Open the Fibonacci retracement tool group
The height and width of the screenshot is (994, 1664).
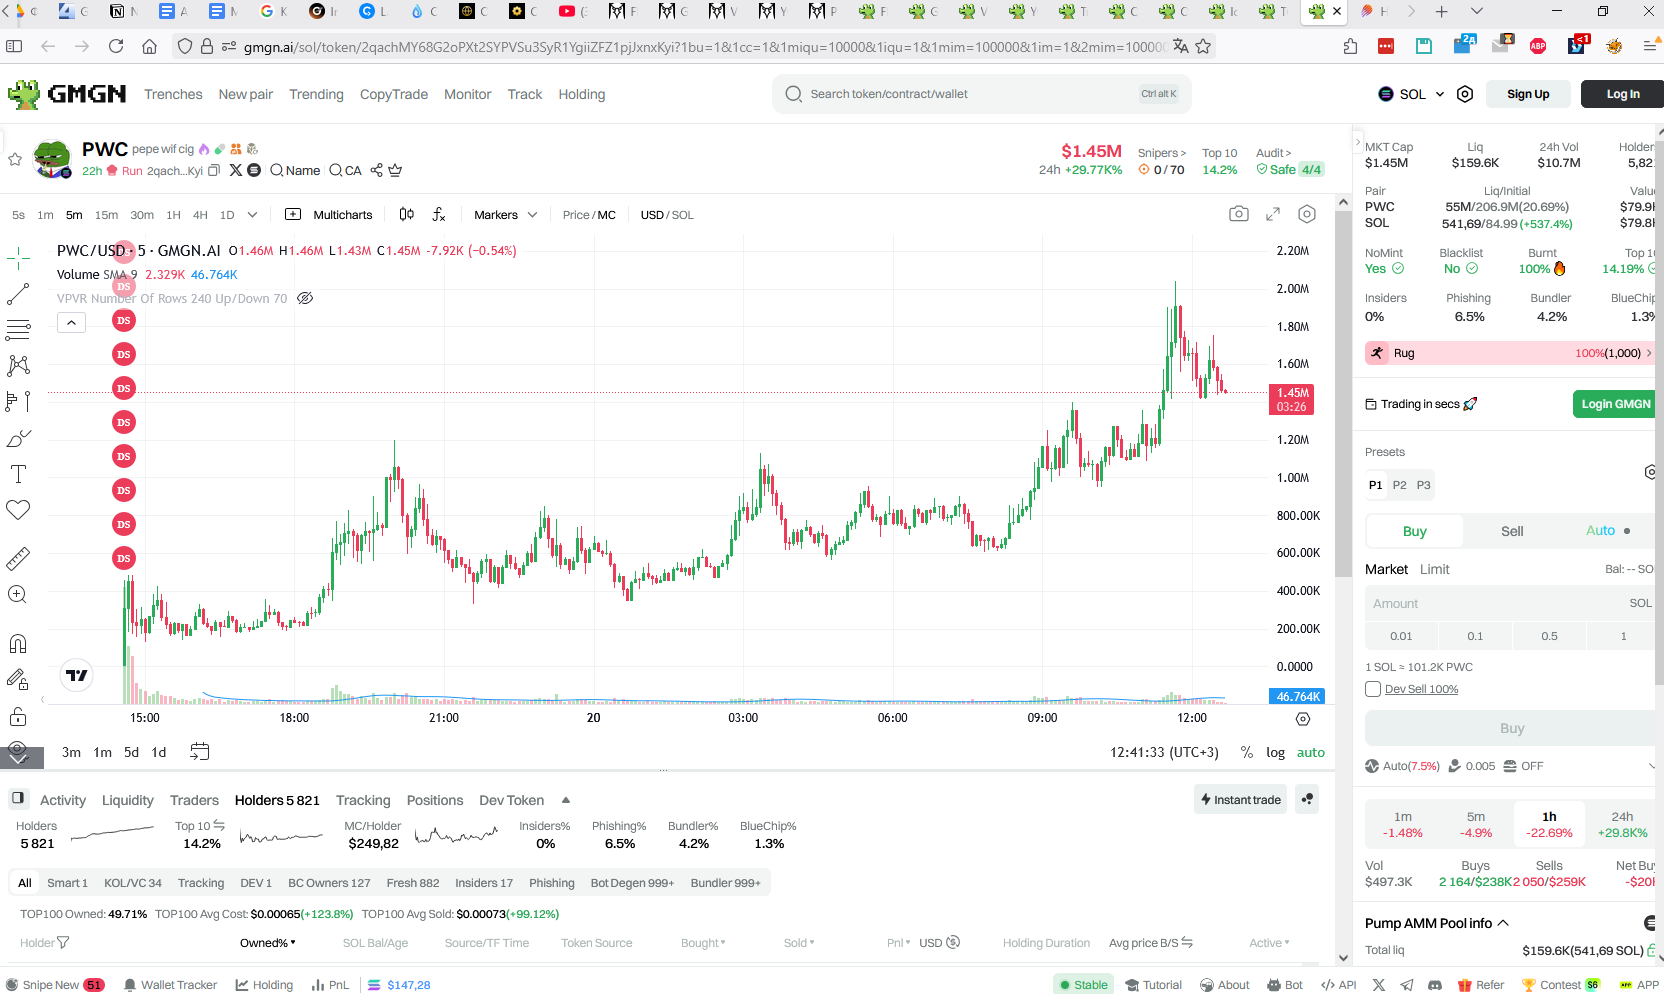coord(18,330)
